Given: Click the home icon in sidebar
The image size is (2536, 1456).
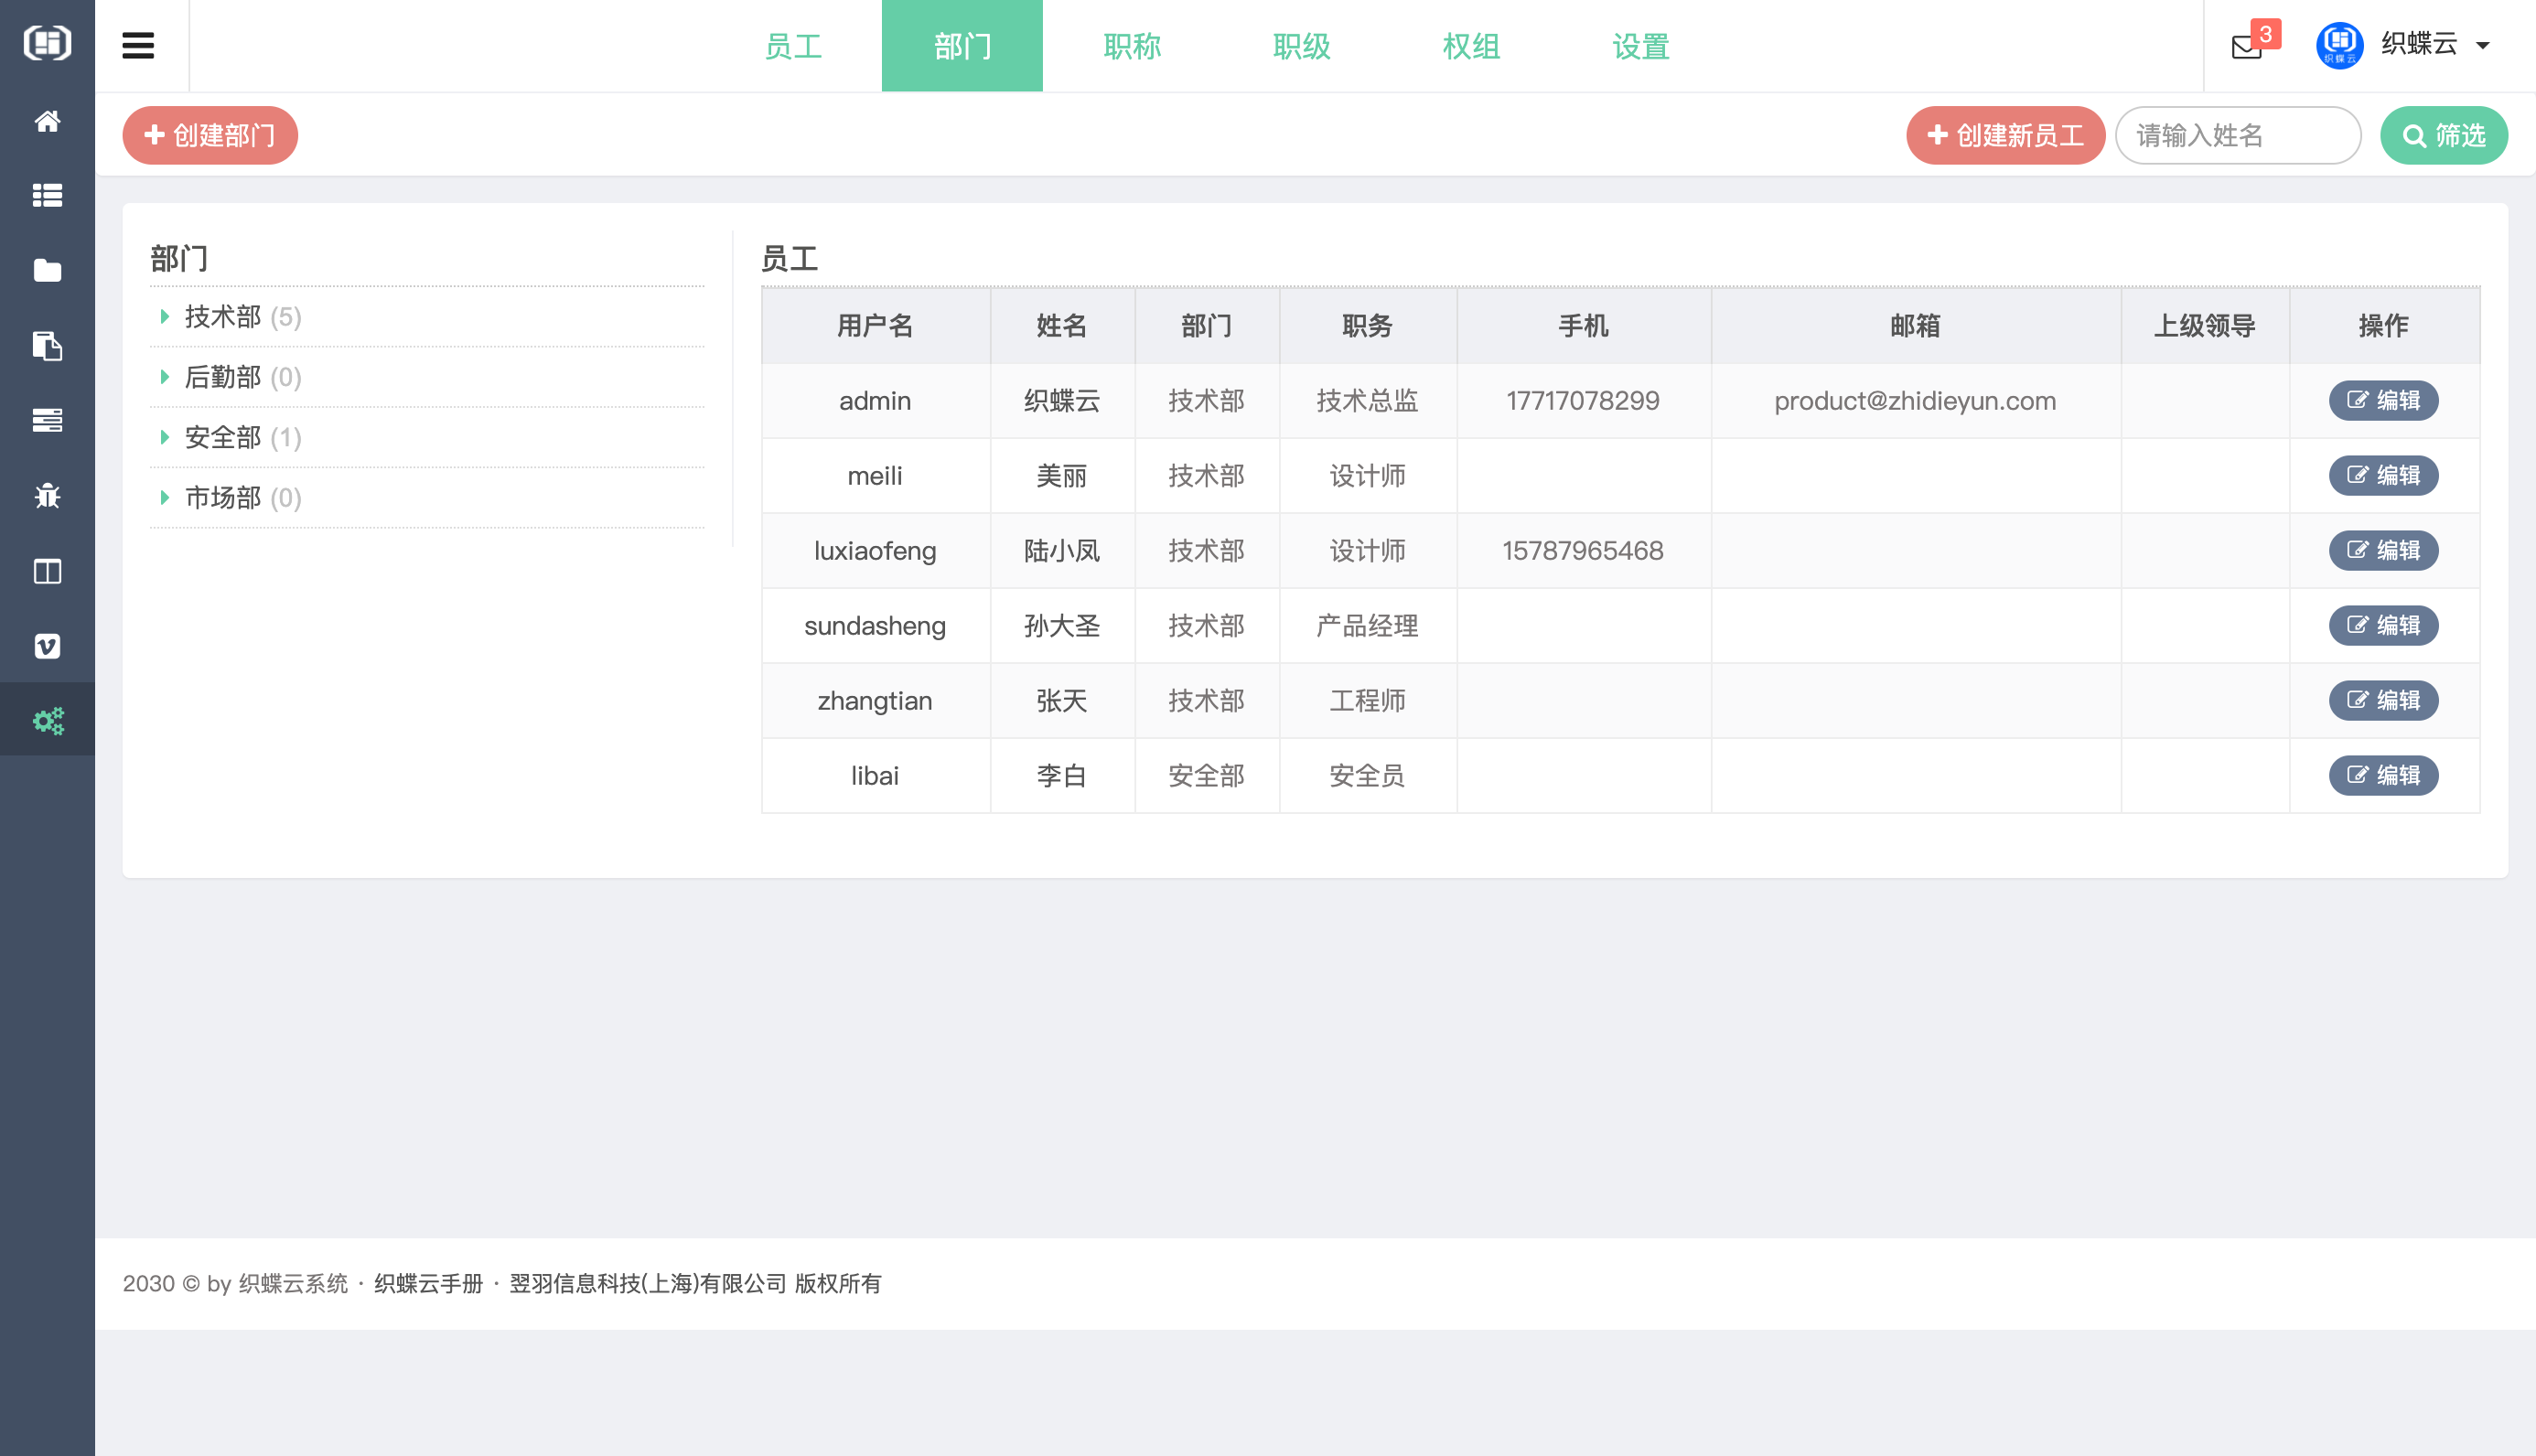Looking at the screenshot, I should 47,121.
